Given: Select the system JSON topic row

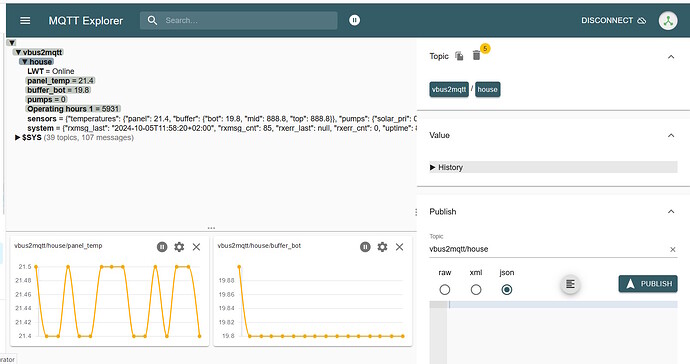Looking at the screenshot, I should coord(221,128).
